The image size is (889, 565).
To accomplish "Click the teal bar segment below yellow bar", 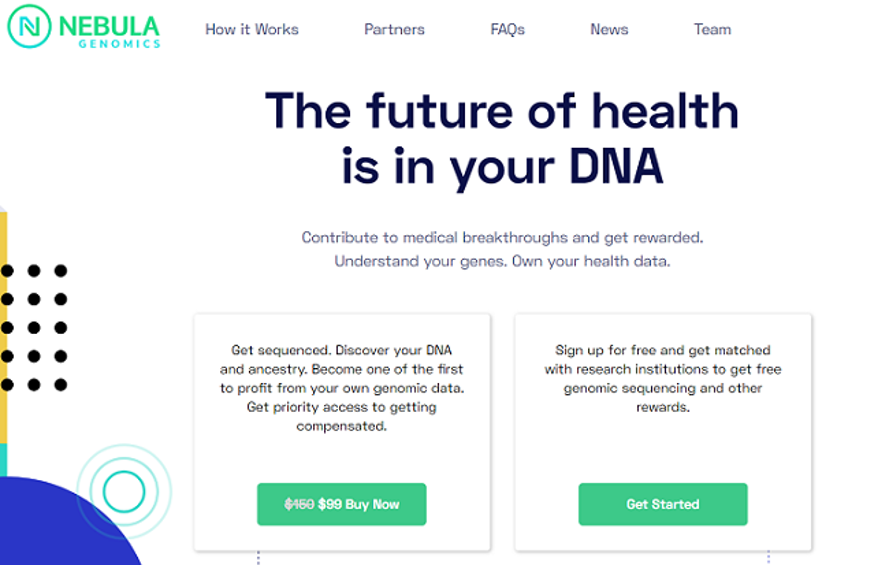I will click(3, 458).
